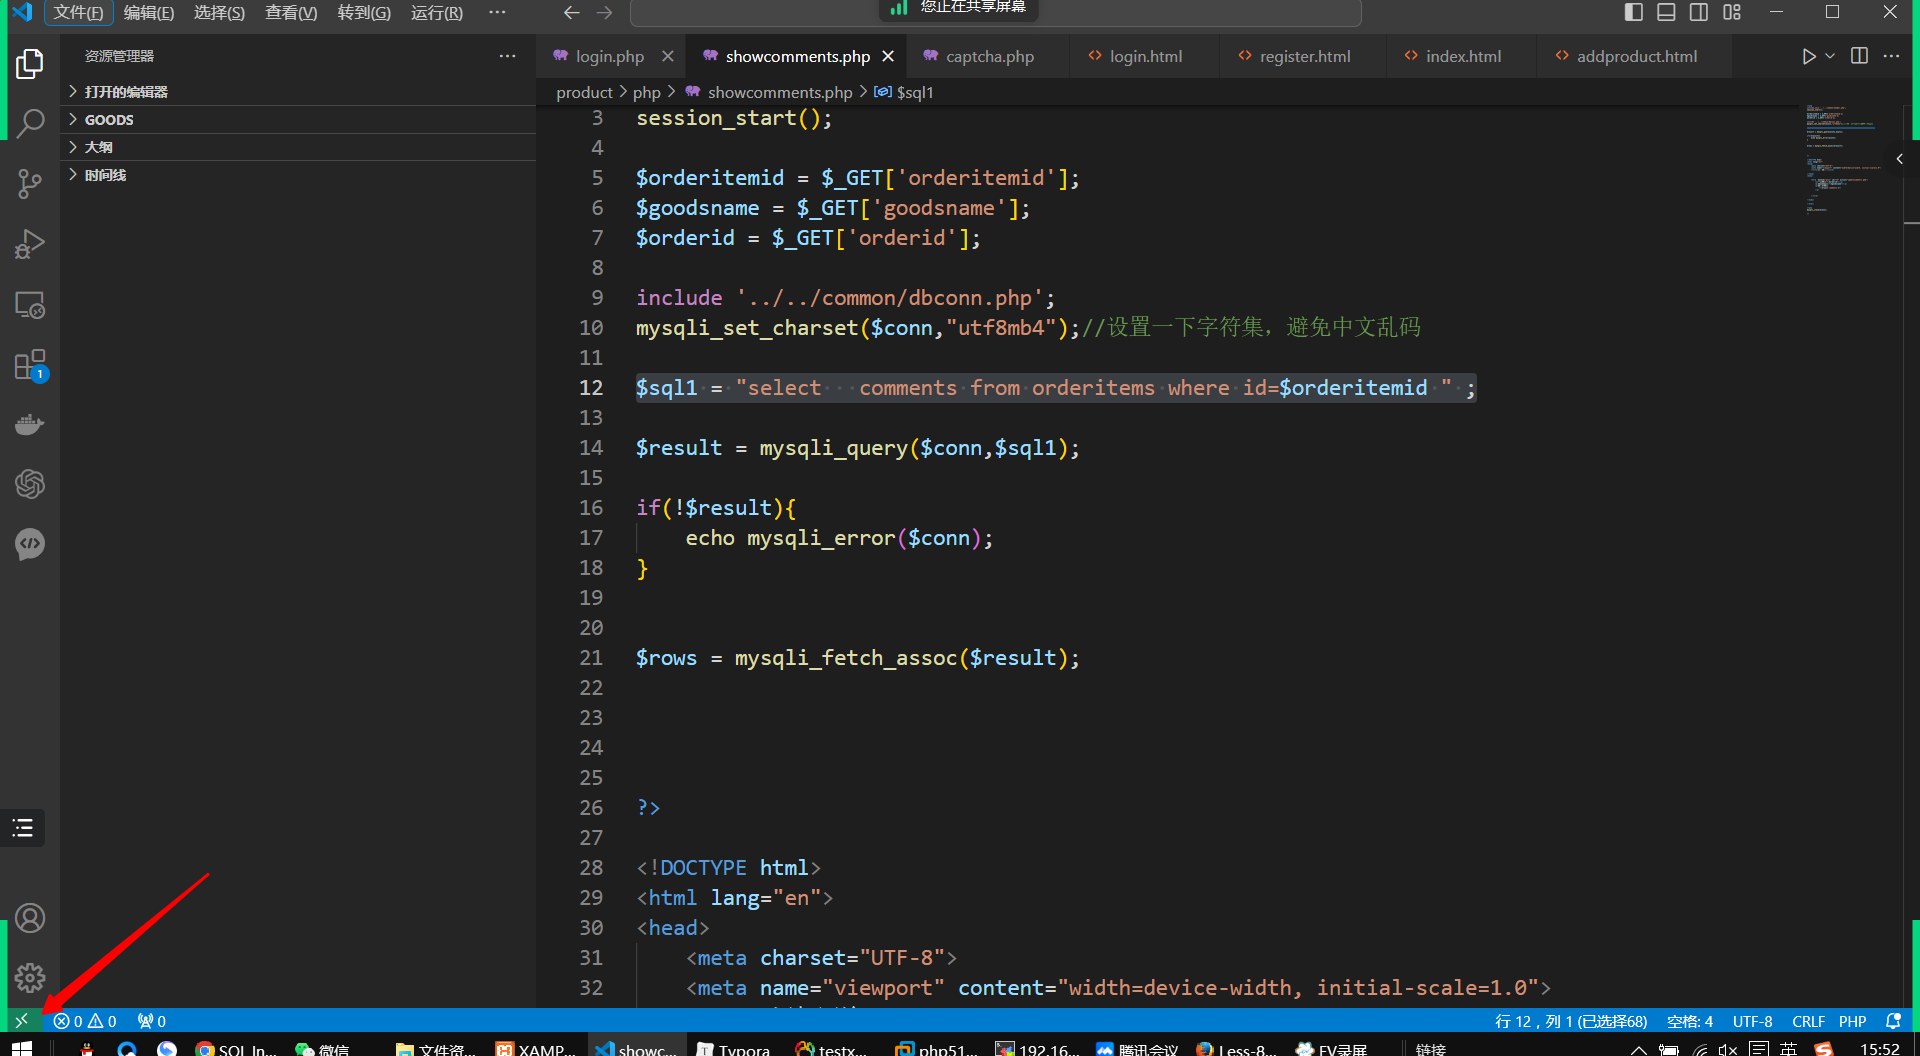Go forward in navigation history
This screenshot has height=1056, width=1920.
[x=604, y=13]
